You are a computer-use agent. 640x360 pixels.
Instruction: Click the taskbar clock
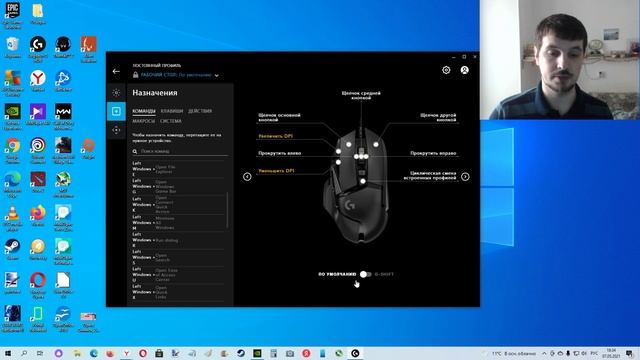[611, 353]
